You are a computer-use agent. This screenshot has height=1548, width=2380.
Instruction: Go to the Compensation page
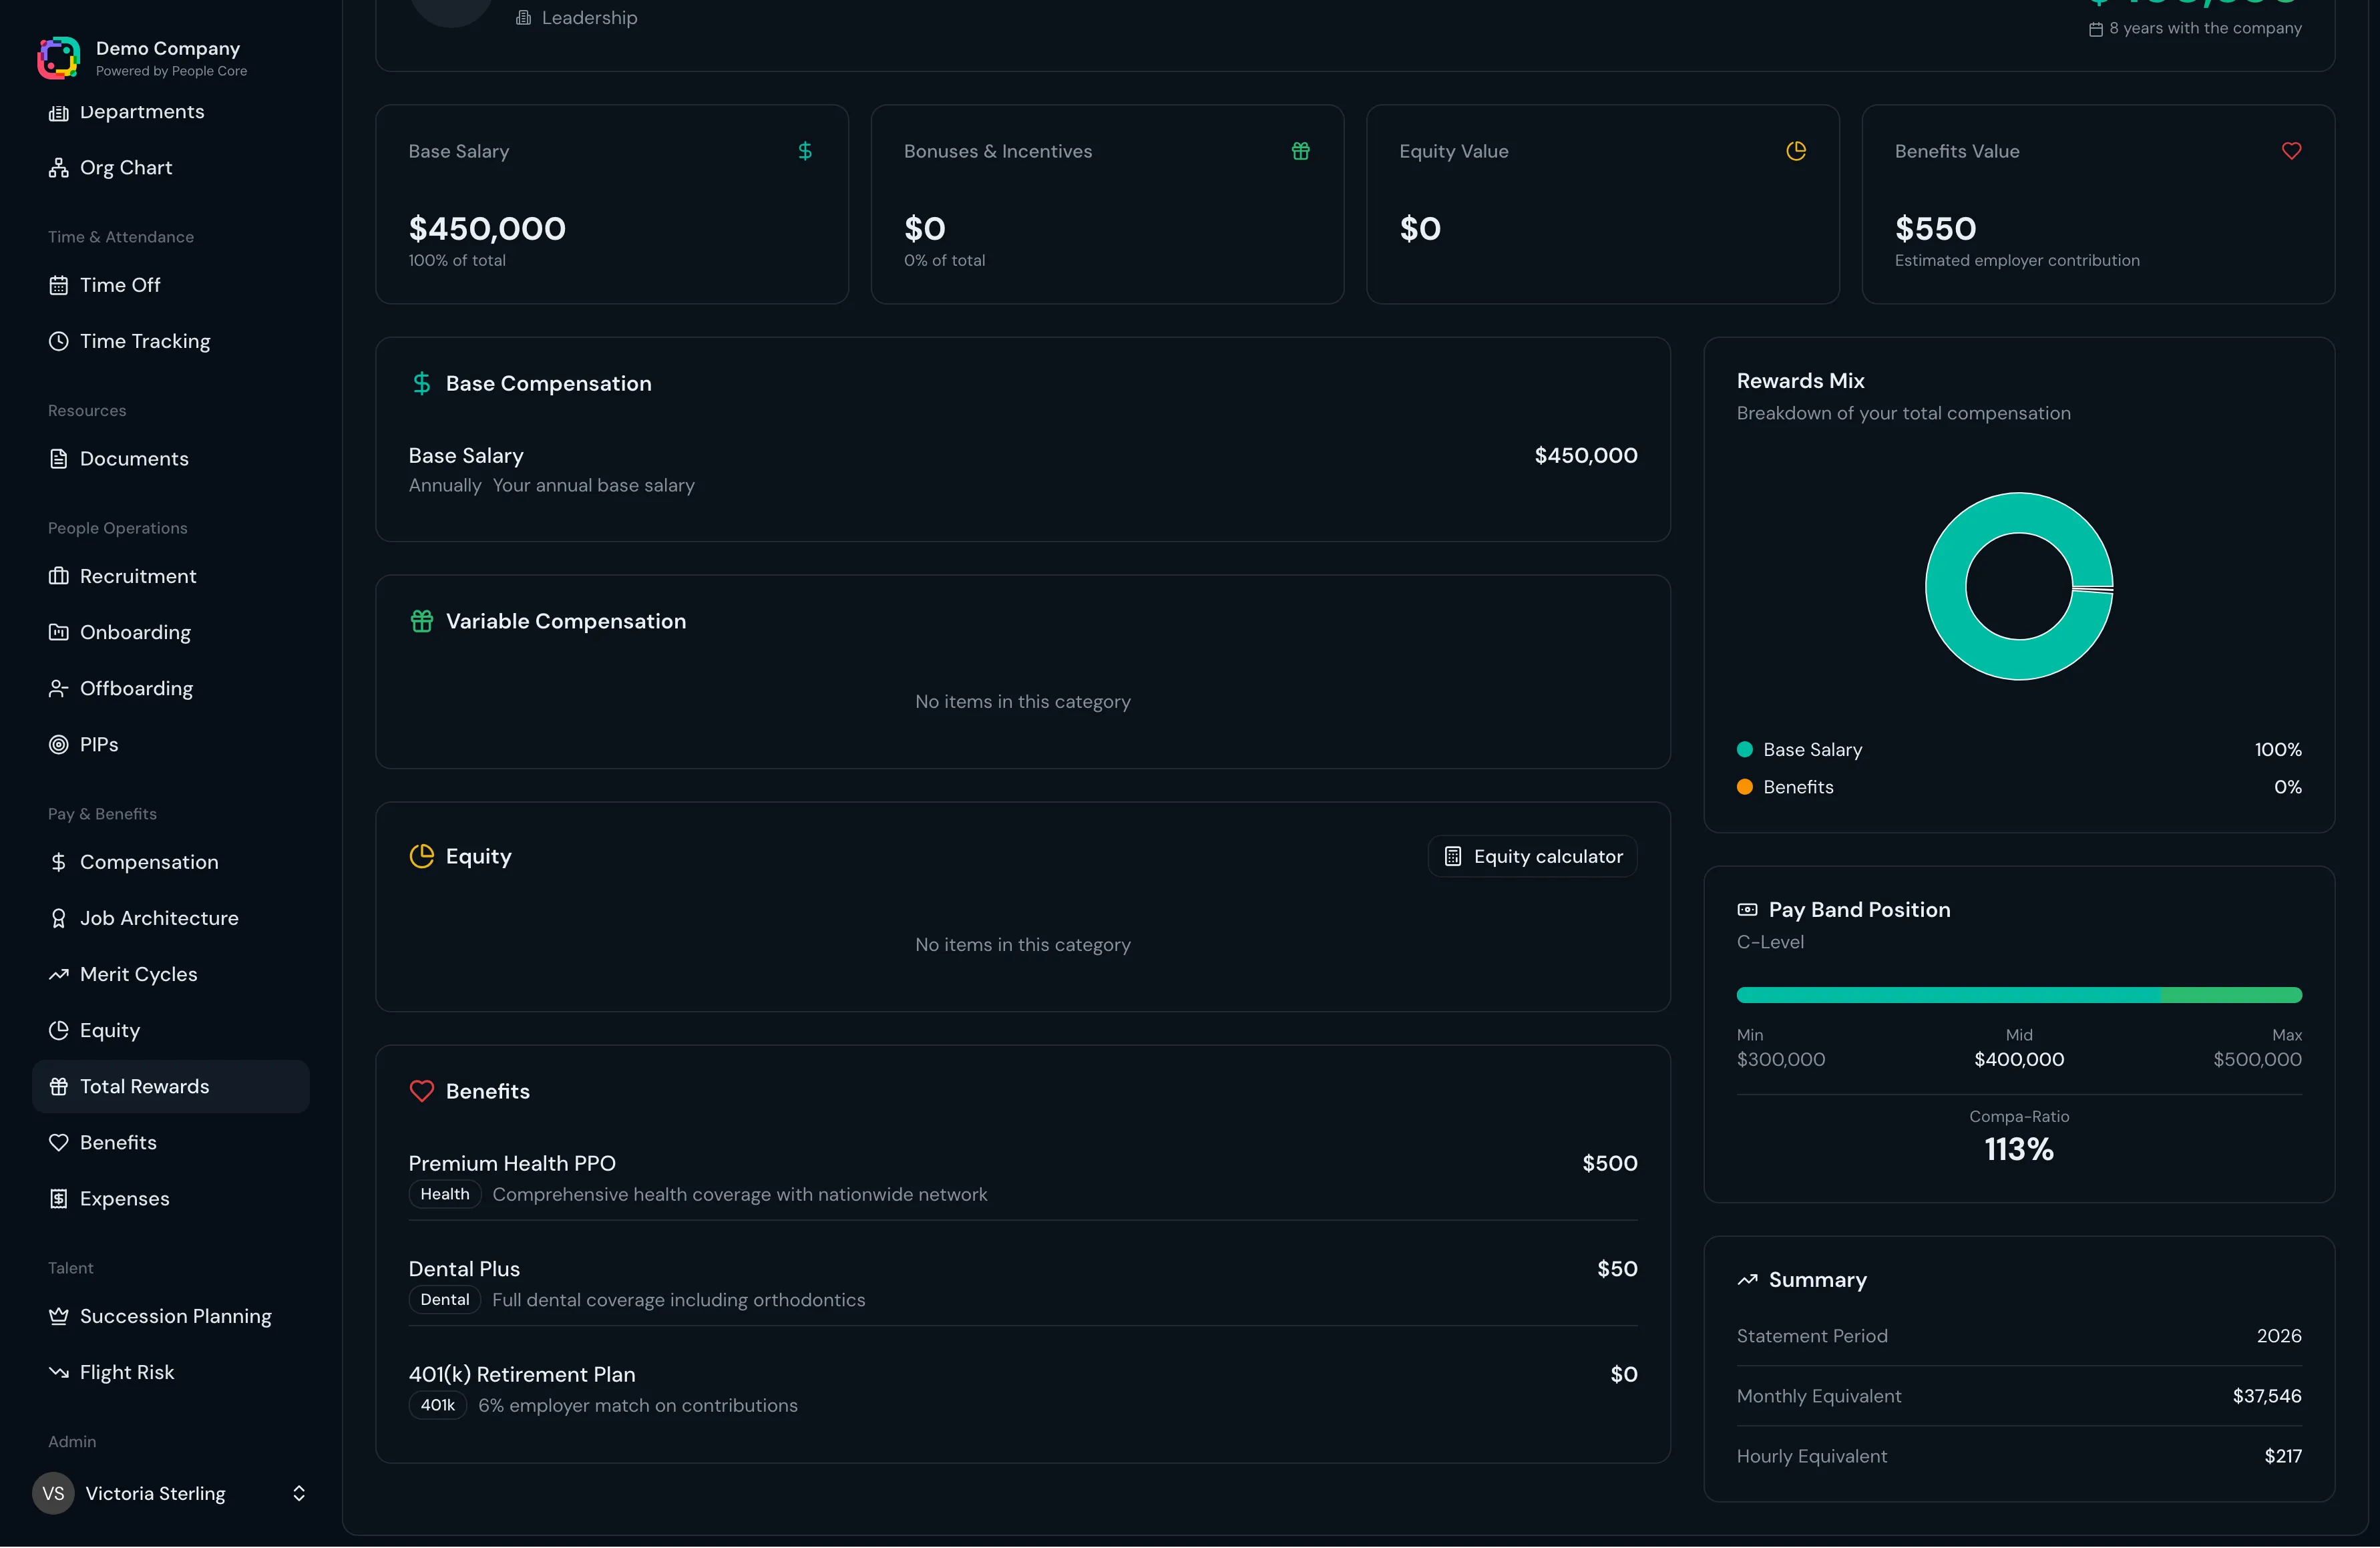click(149, 862)
